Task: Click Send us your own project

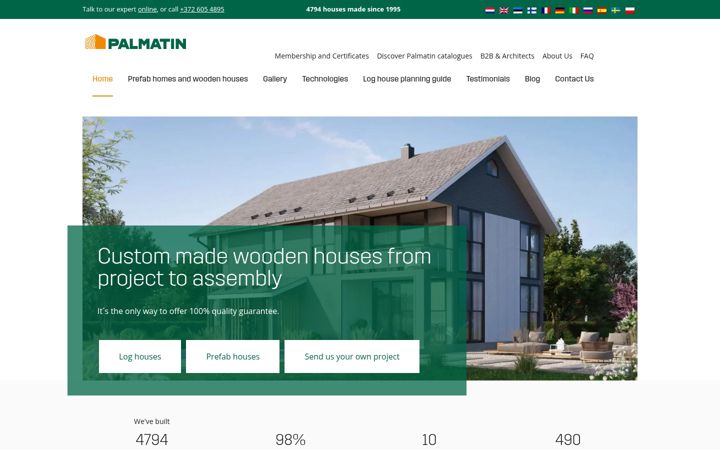Action: [x=352, y=356]
